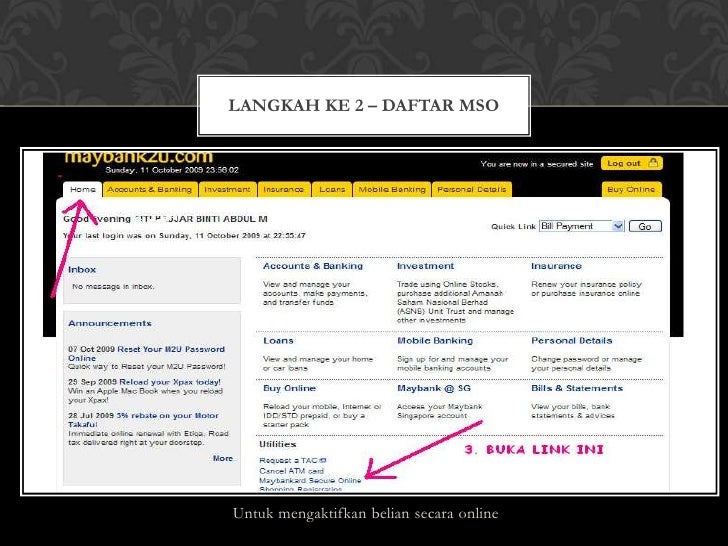
Task: Open the Maybankard Secure Online link
Action: pos(310,481)
